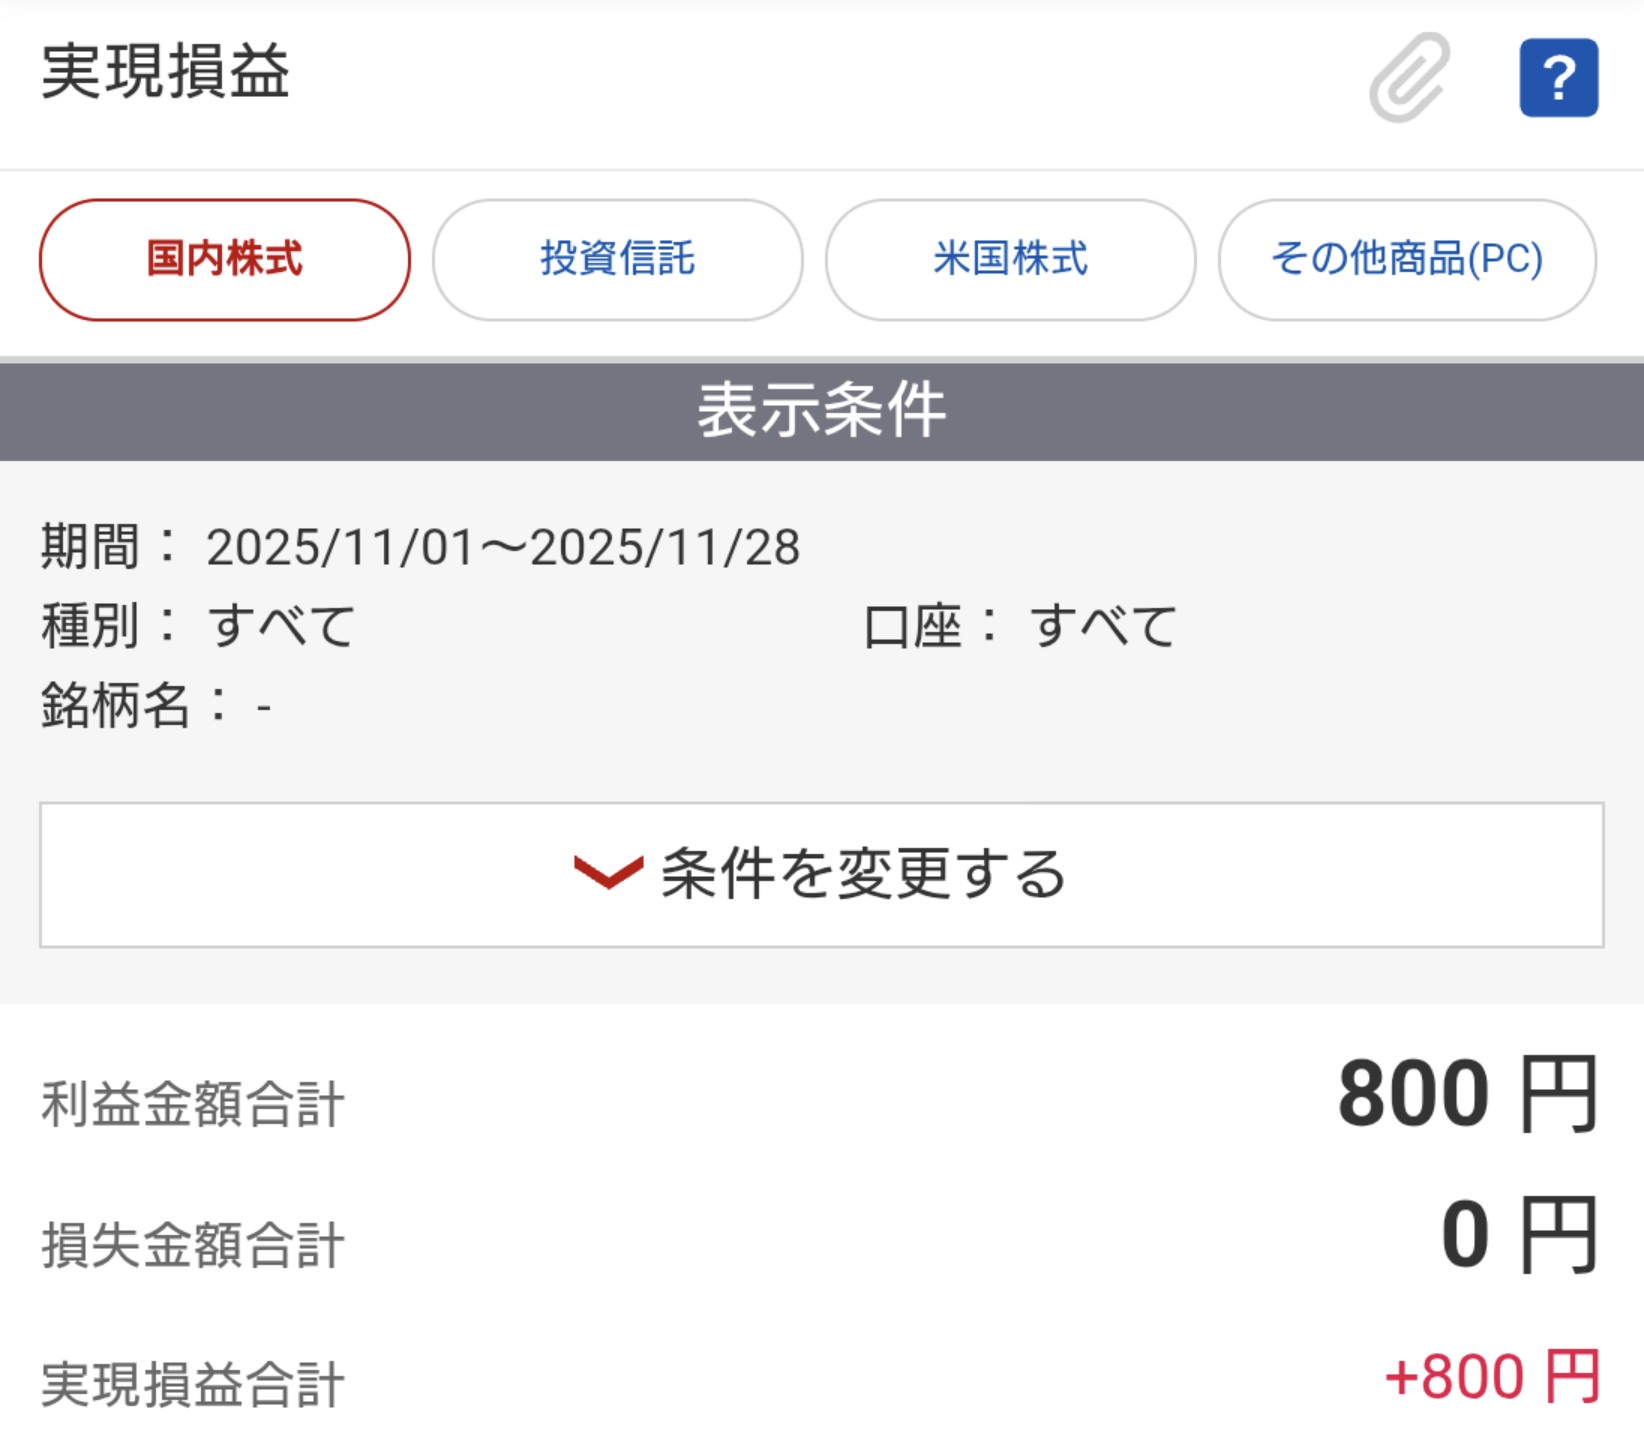This screenshot has height=1447, width=1644.
Task: Go to the その他商品(PC) tab
Action: click(1406, 260)
